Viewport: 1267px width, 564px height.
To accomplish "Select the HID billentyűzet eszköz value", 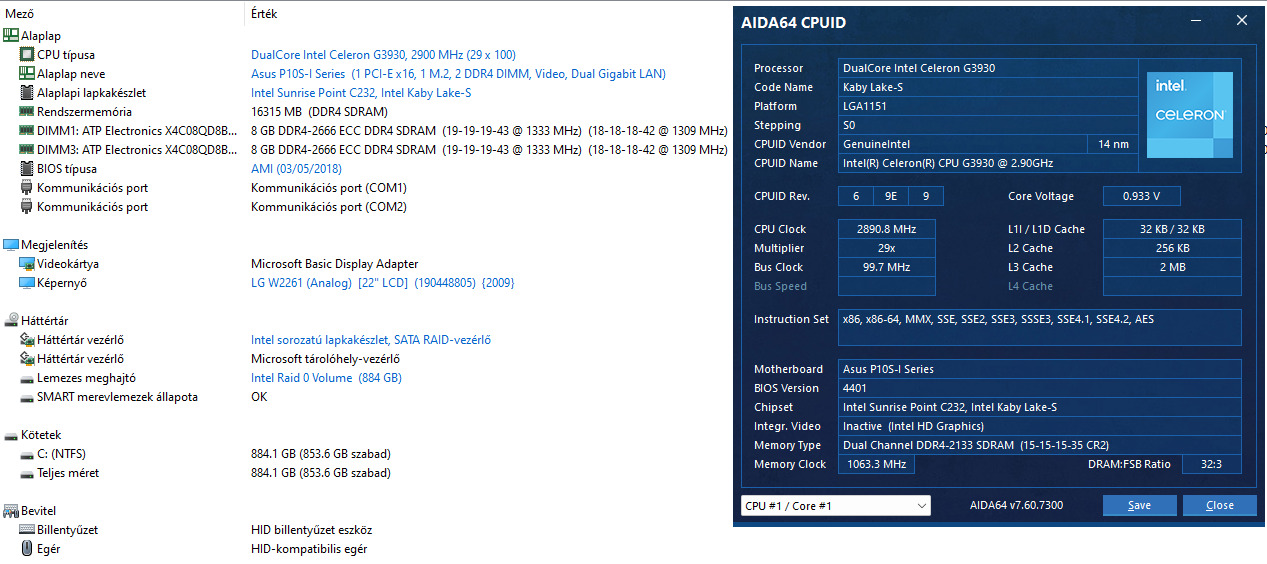I will coord(311,530).
